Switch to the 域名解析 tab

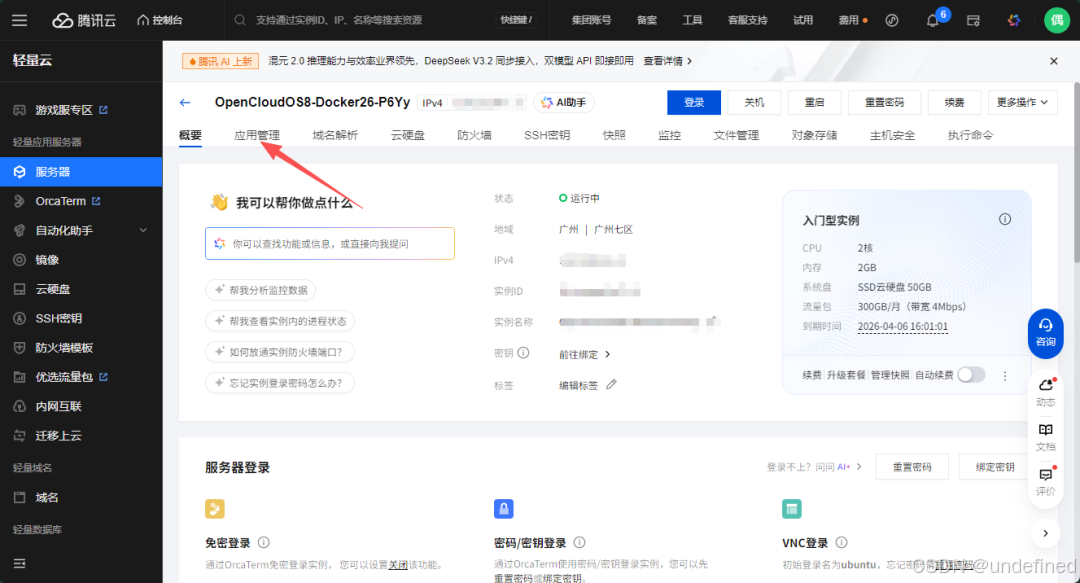pyautogui.click(x=335, y=135)
